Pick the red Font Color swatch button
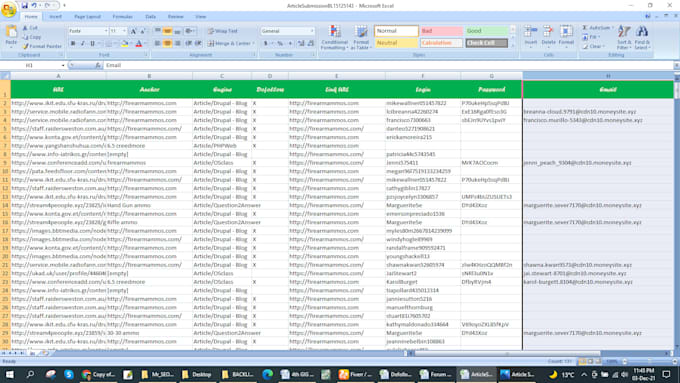 pyautogui.click(x=139, y=43)
